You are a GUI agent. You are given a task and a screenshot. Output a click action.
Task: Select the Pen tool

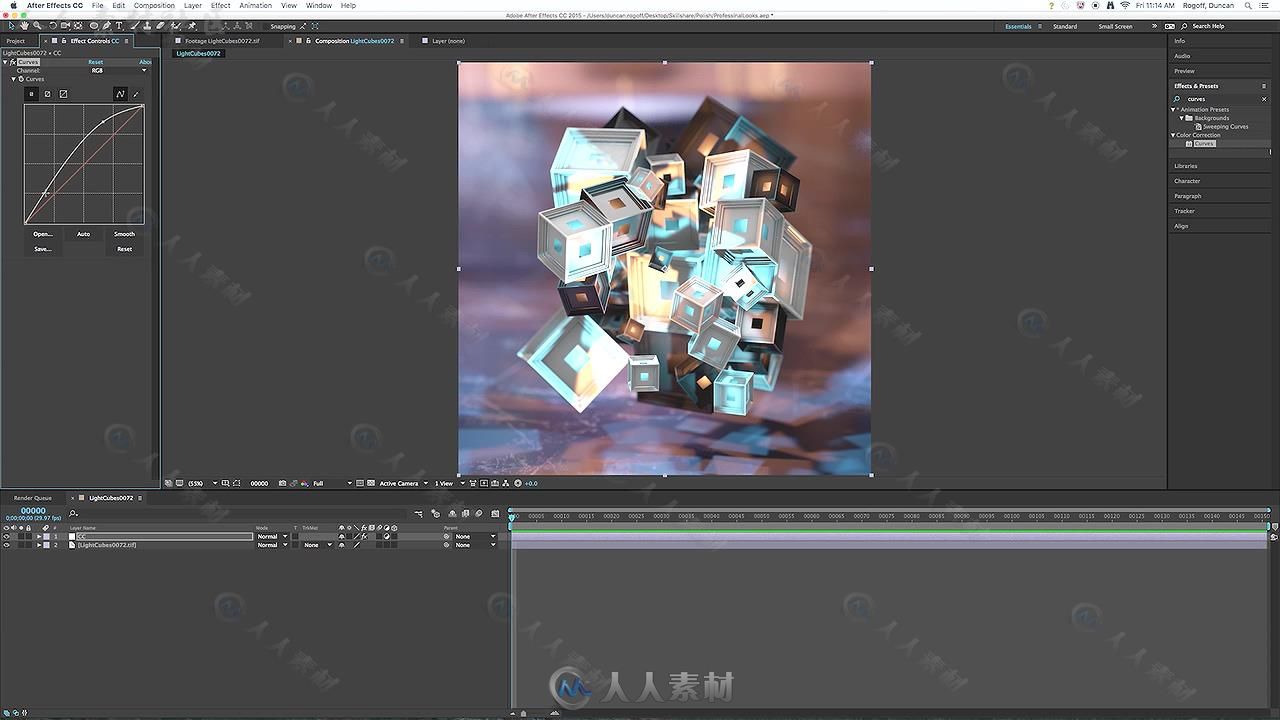106,25
